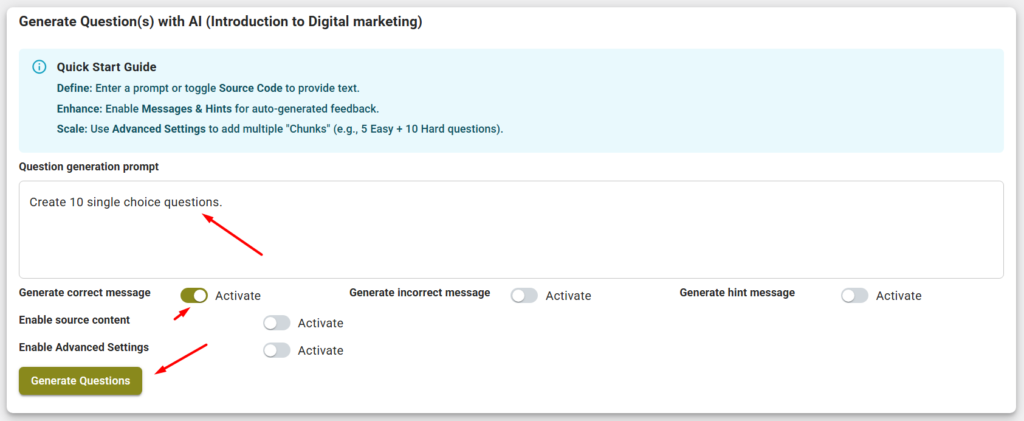Click the Question generation prompt field label
This screenshot has width=1024, height=421.
click(89, 166)
